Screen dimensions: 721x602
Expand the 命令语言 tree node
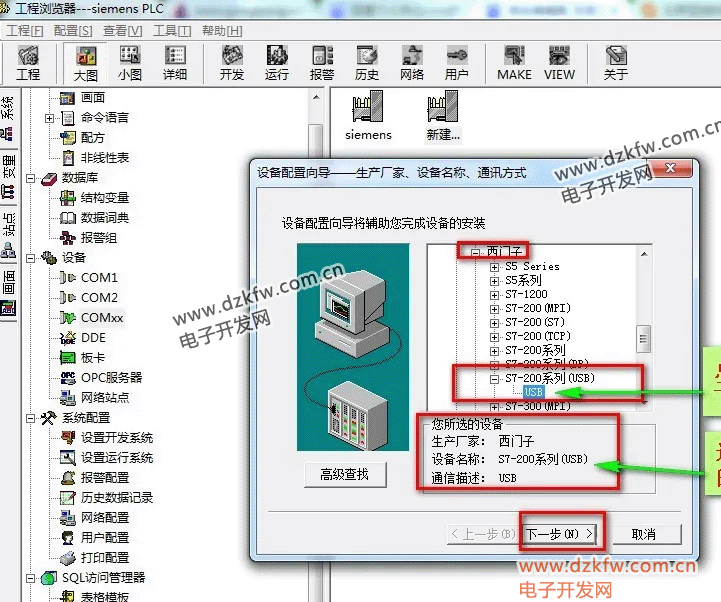pyautogui.click(x=50, y=118)
